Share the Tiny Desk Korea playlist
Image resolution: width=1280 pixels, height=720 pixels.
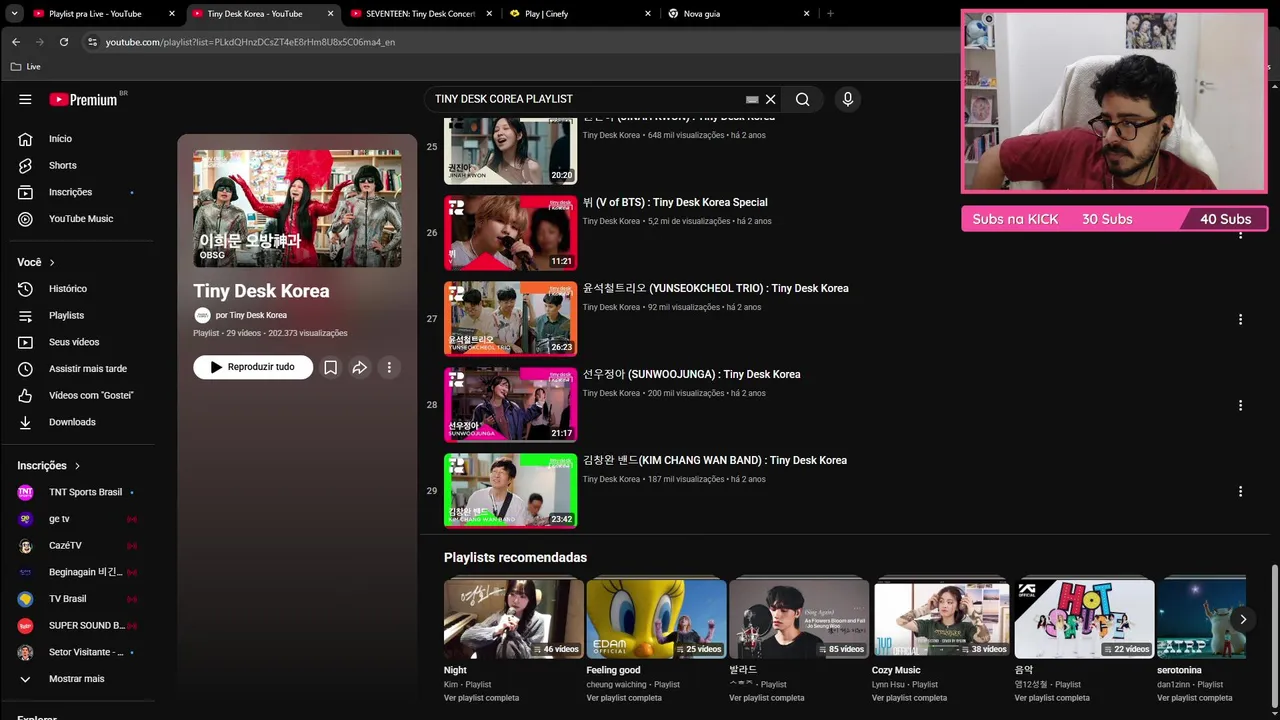click(x=359, y=367)
